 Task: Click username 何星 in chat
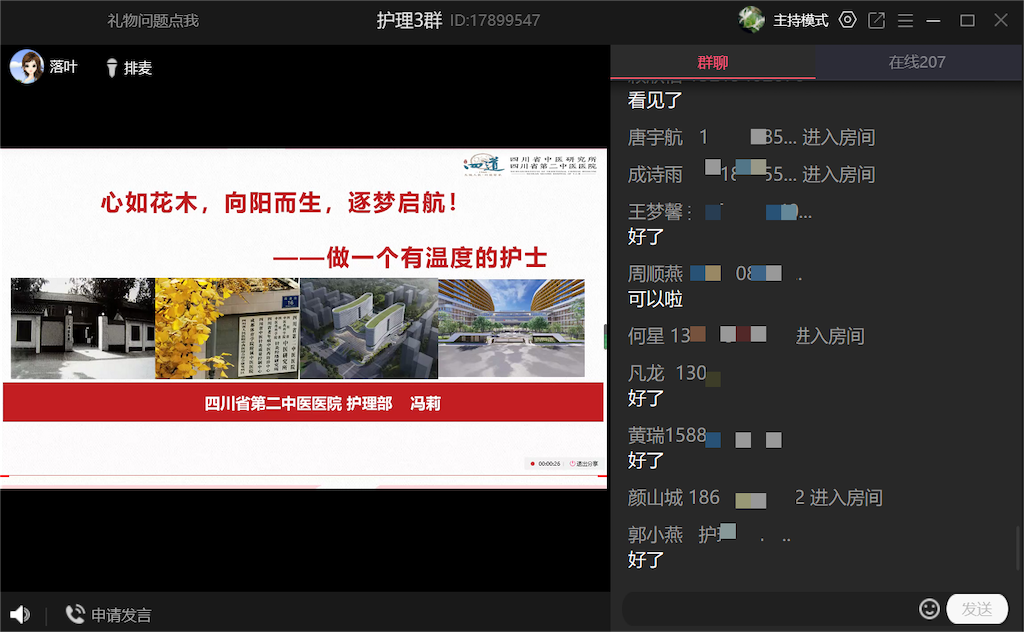[x=646, y=336]
